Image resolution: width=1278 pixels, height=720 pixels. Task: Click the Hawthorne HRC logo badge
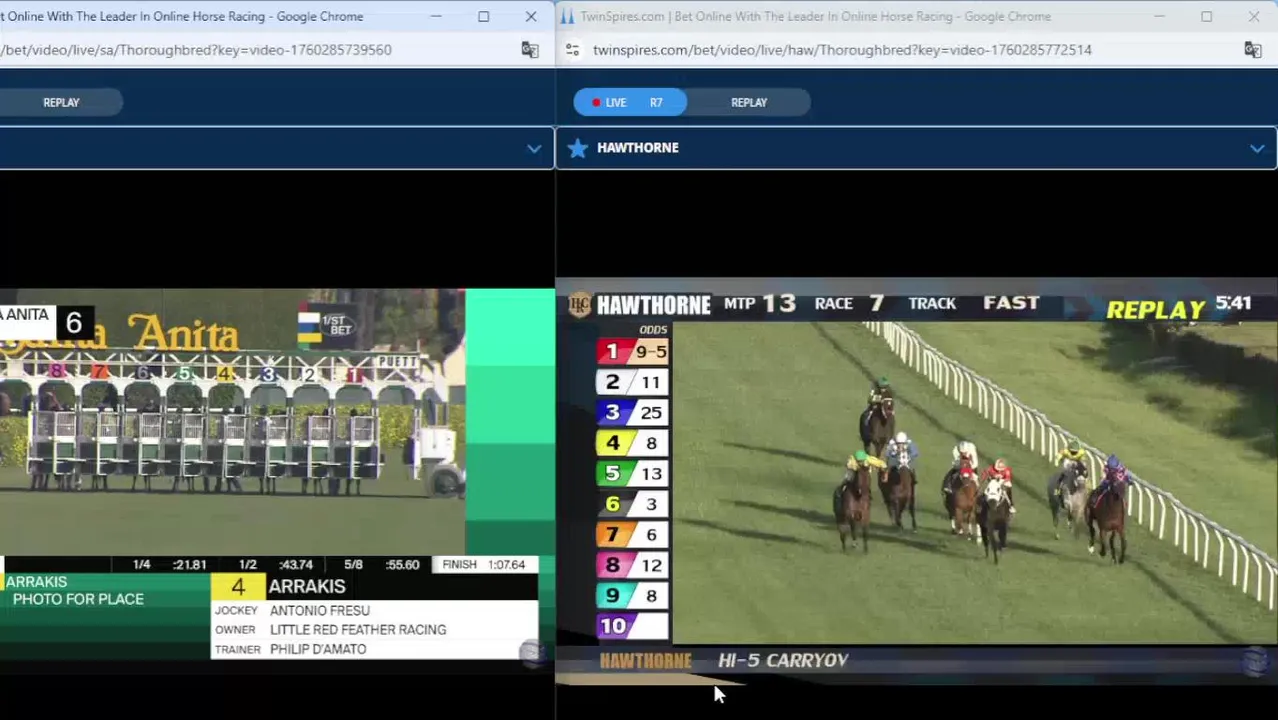[x=579, y=304]
